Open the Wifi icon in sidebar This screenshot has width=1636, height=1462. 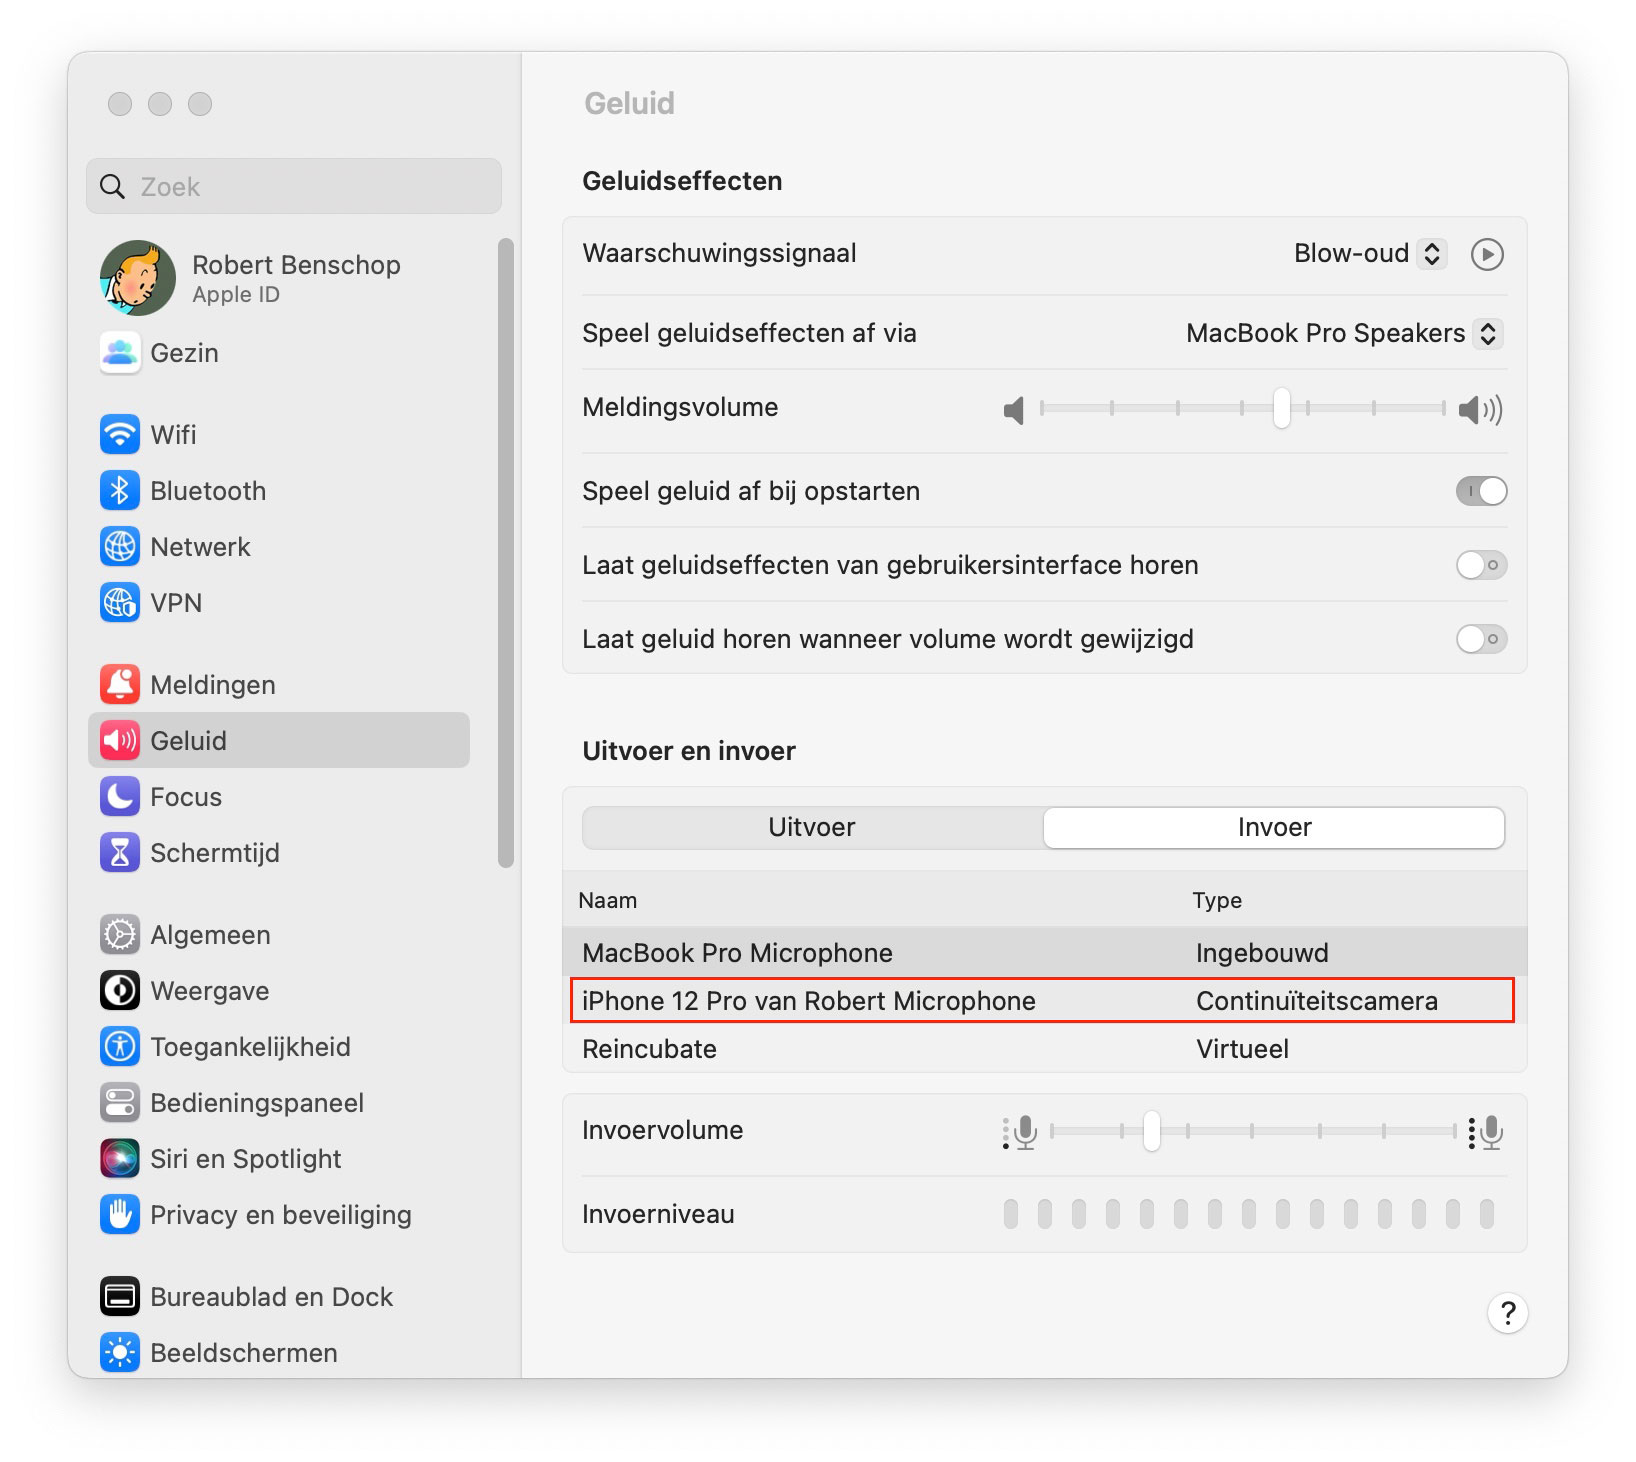click(120, 435)
